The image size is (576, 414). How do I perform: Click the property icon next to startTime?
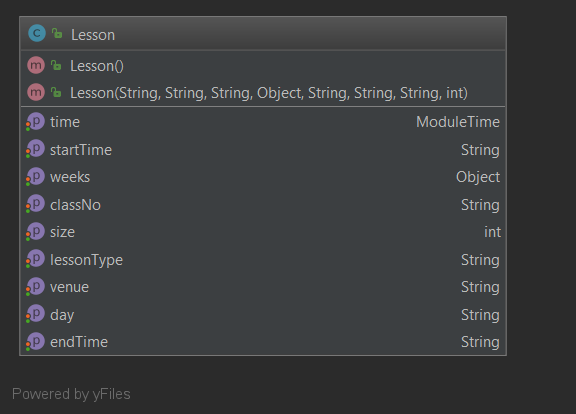(x=35, y=149)
